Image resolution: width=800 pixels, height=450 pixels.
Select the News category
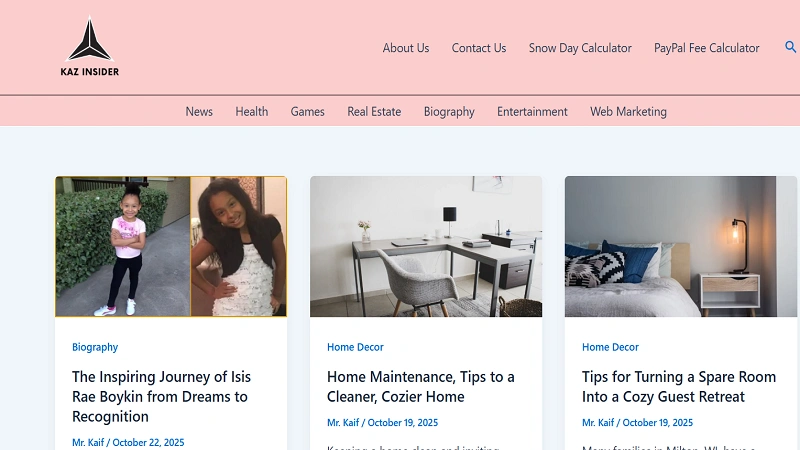coord(199,112)
